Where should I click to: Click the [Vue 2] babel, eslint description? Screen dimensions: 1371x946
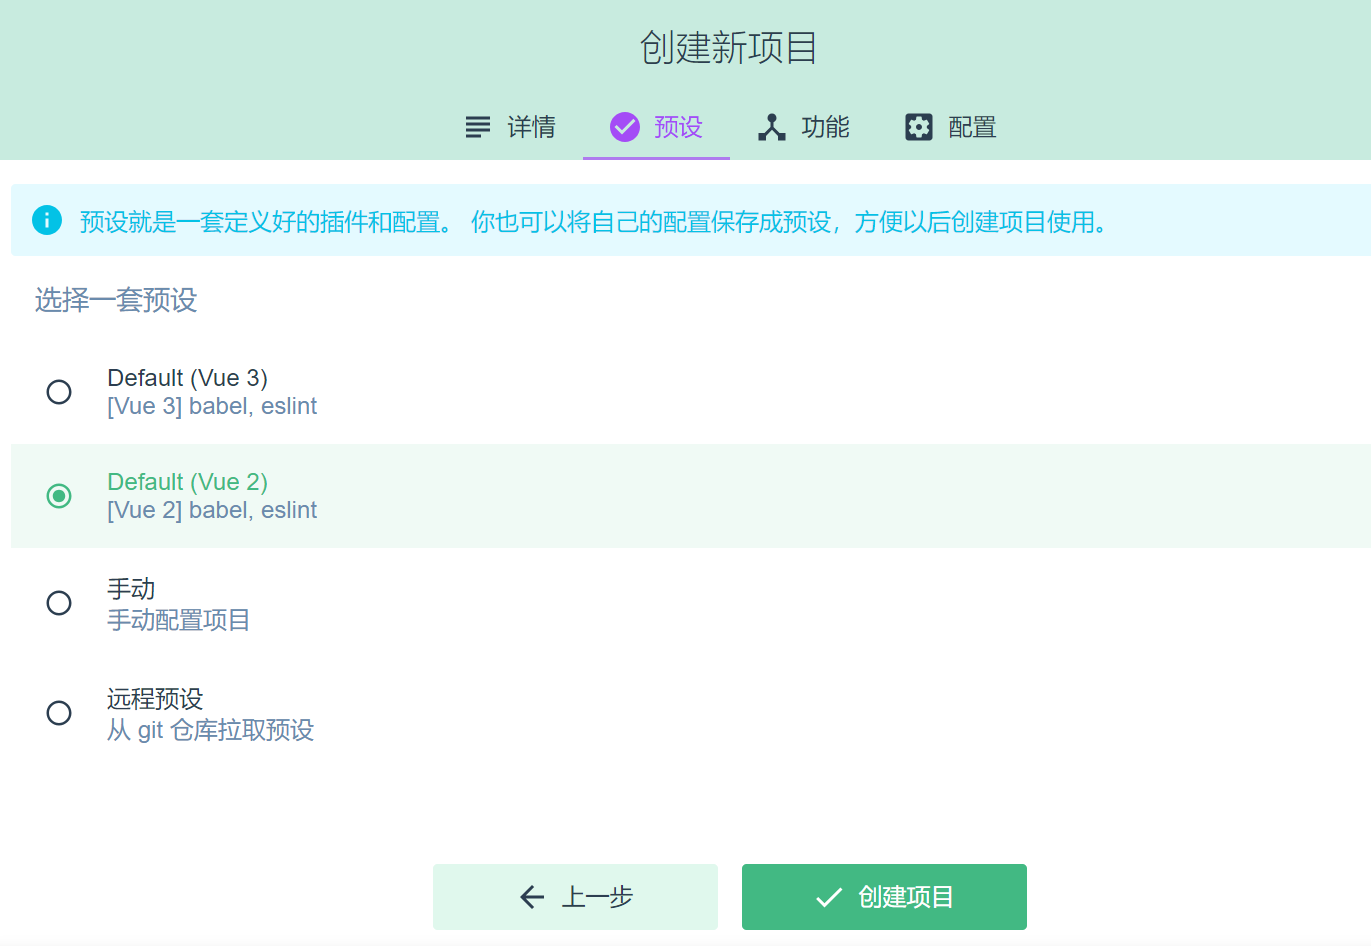coord(212,510)
